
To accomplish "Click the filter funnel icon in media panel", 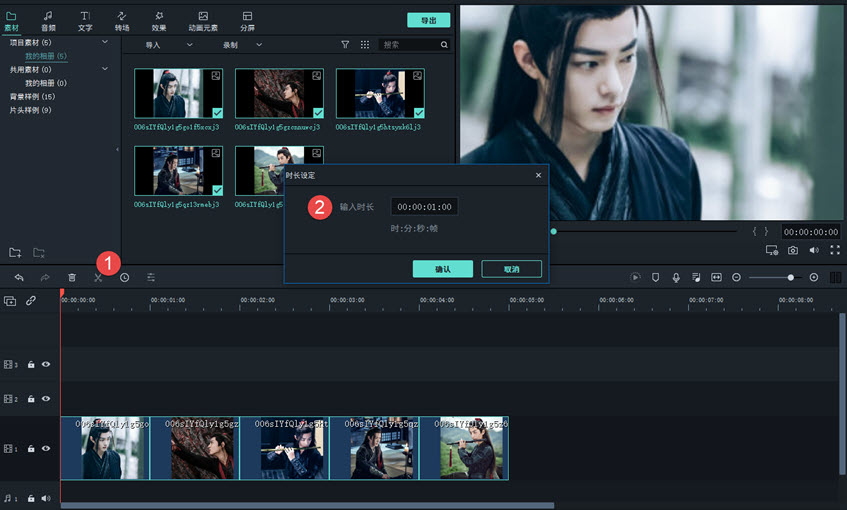I will point(345,45).
